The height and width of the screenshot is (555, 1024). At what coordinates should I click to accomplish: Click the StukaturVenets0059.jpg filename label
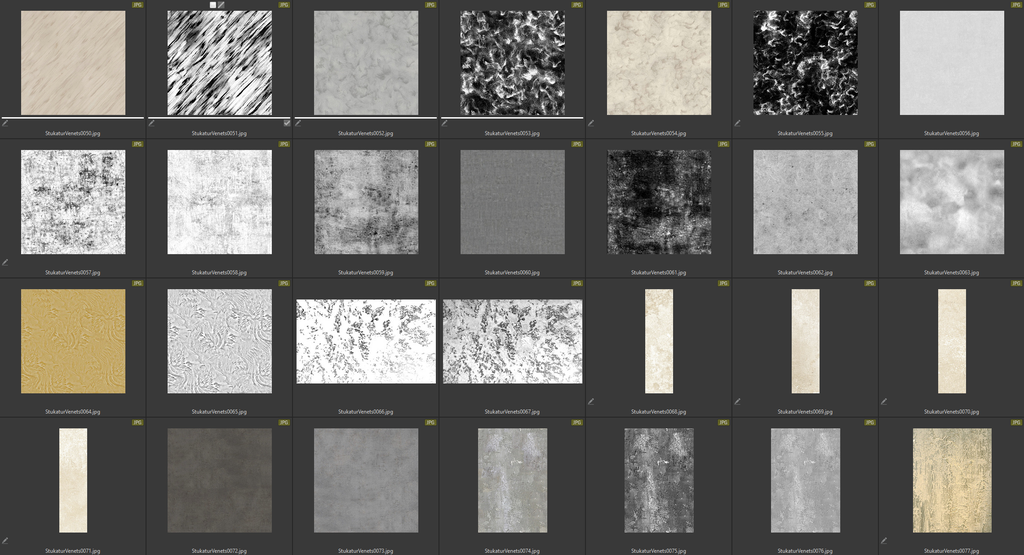(x=366, y=272)
